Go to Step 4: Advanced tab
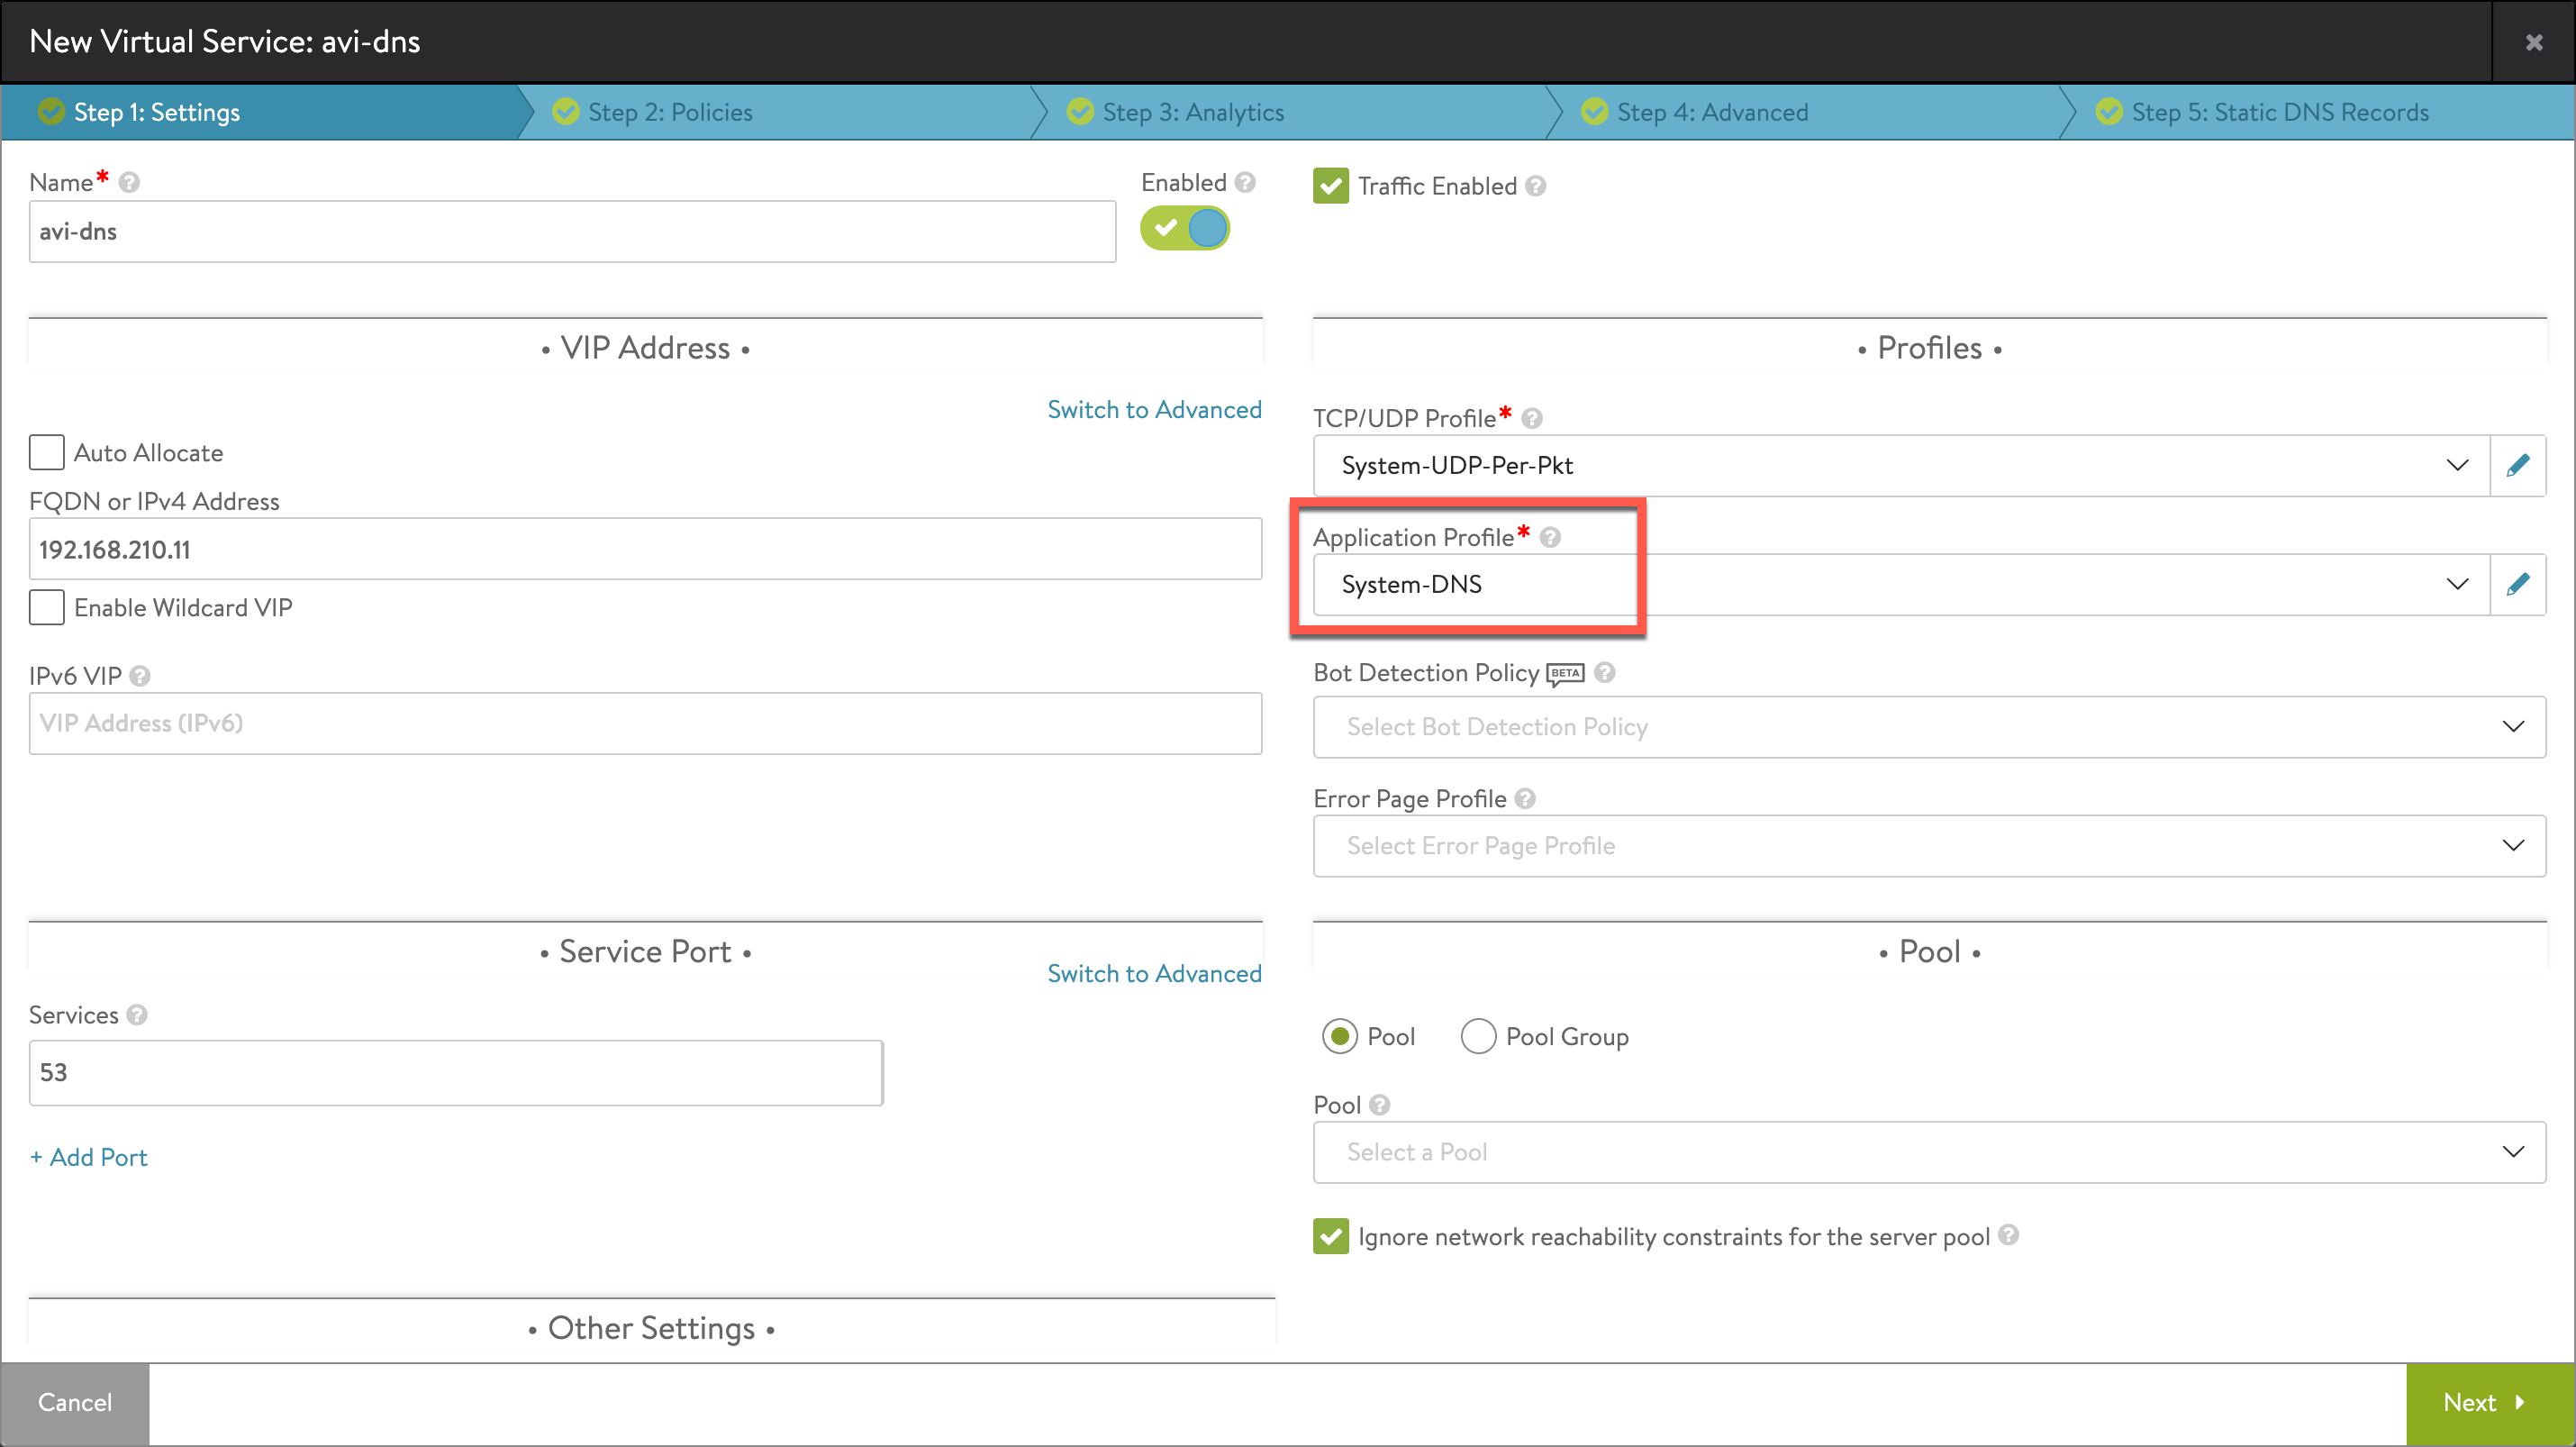 (x=1810, y=112)
